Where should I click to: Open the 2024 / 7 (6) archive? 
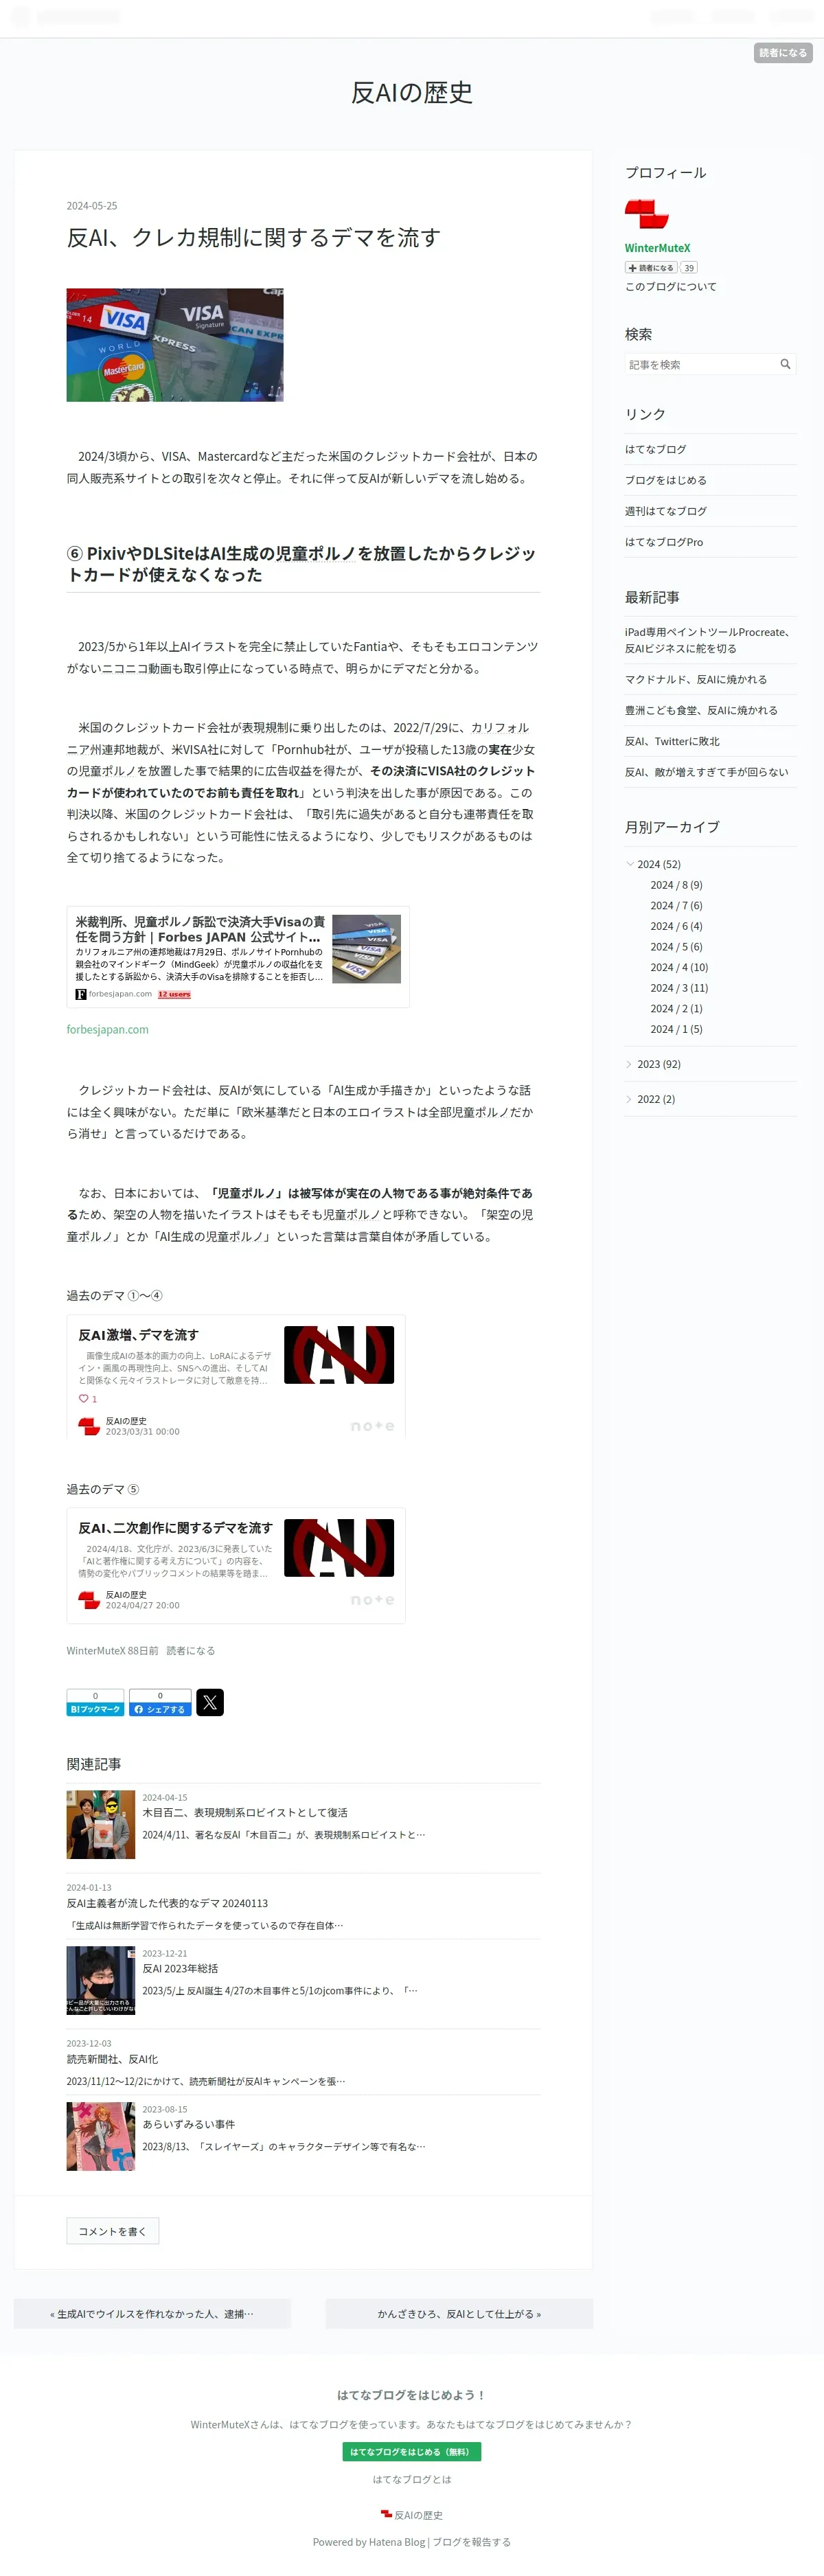point(676,905)
